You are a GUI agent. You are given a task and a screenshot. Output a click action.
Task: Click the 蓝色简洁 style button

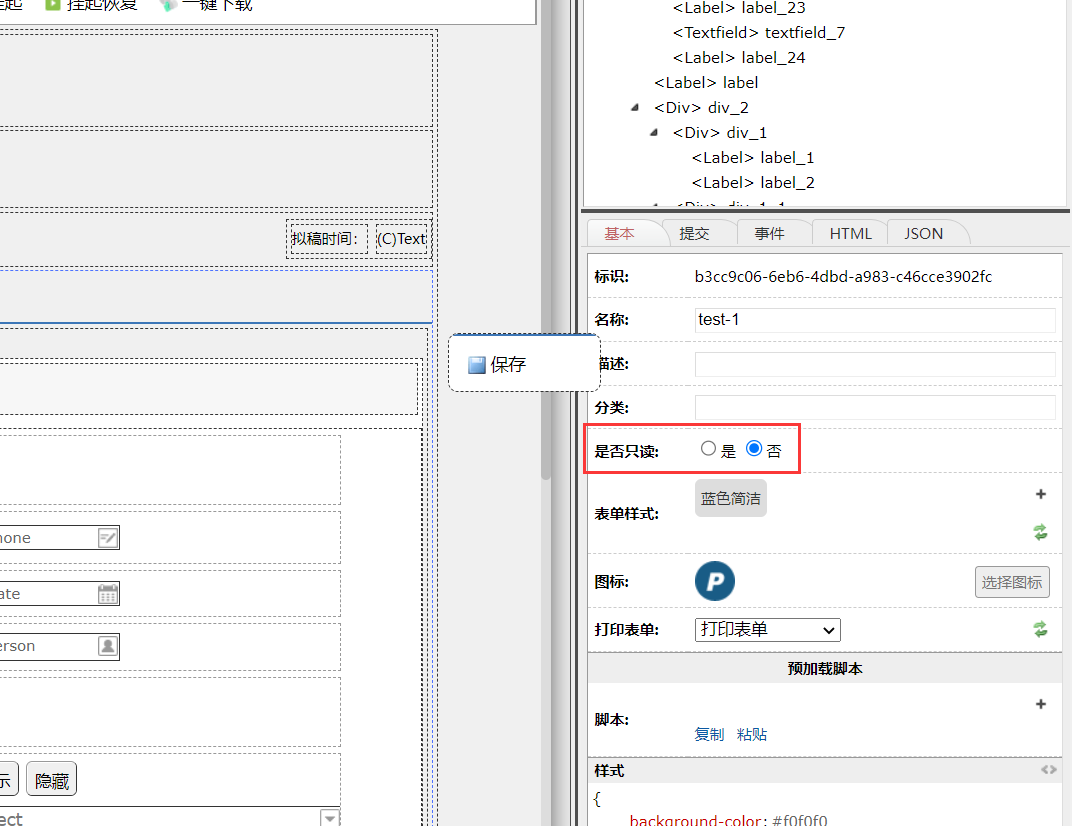pyautogui.click(x=730, y=498)
